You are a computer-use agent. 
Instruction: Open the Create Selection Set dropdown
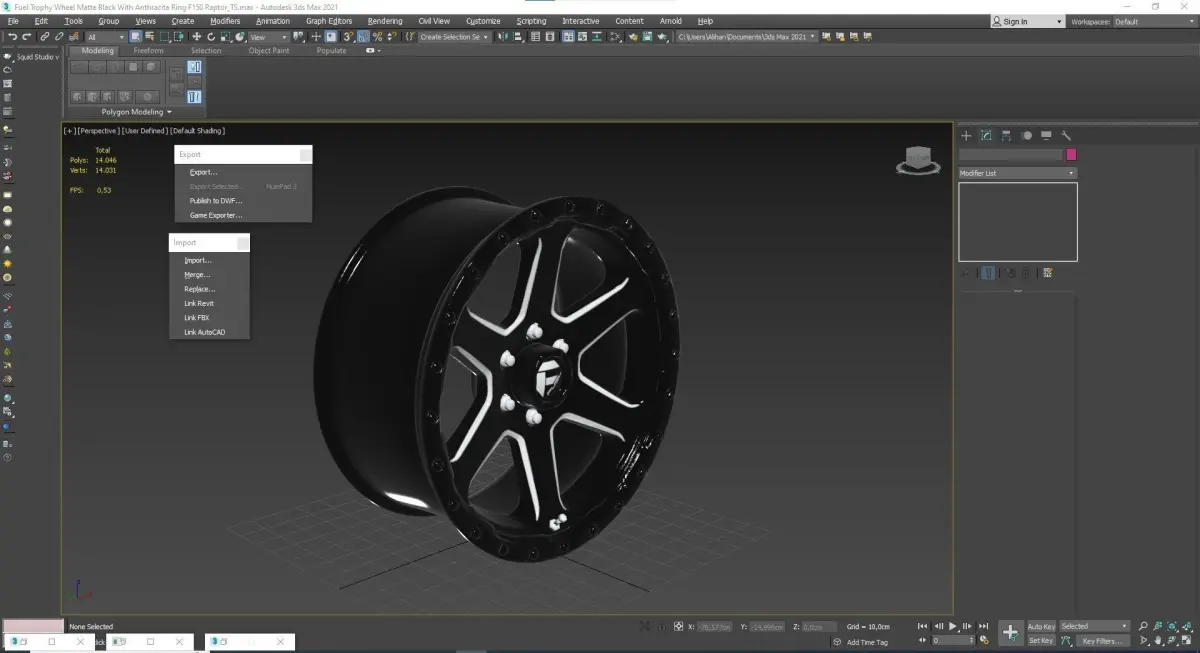[x=453, y=37]
